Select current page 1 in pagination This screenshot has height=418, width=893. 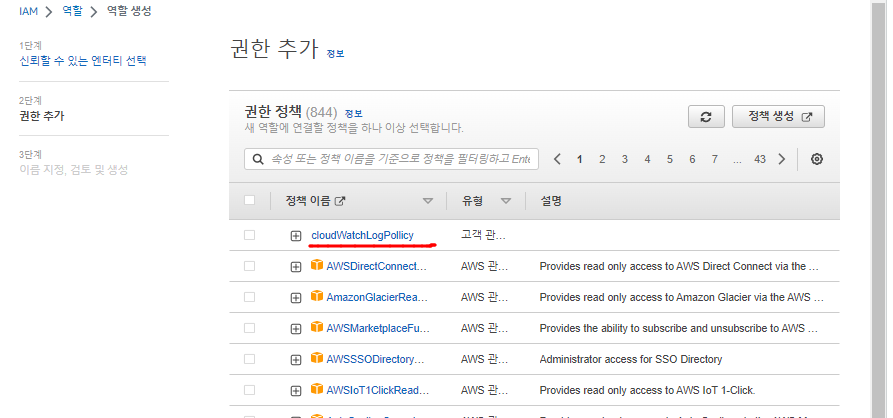(580, 159)
